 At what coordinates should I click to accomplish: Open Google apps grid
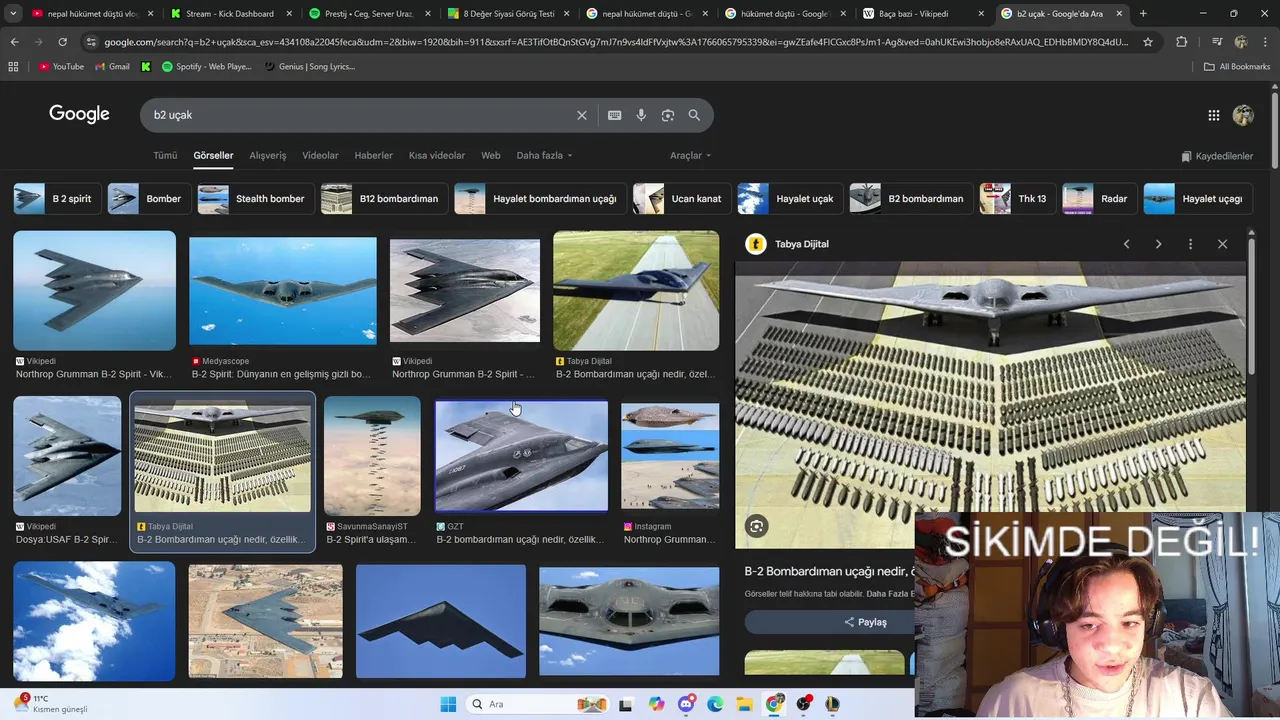click(1213, 115)
